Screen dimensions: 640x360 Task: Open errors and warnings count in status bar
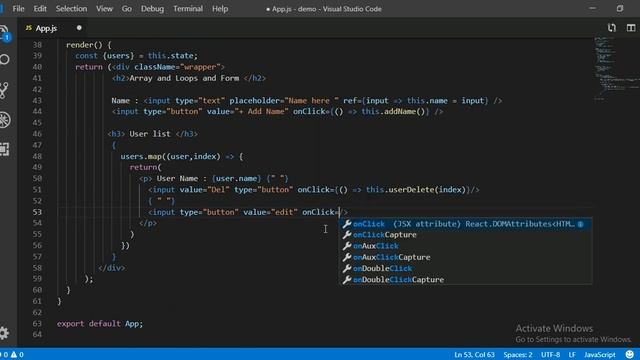(12, 355)
